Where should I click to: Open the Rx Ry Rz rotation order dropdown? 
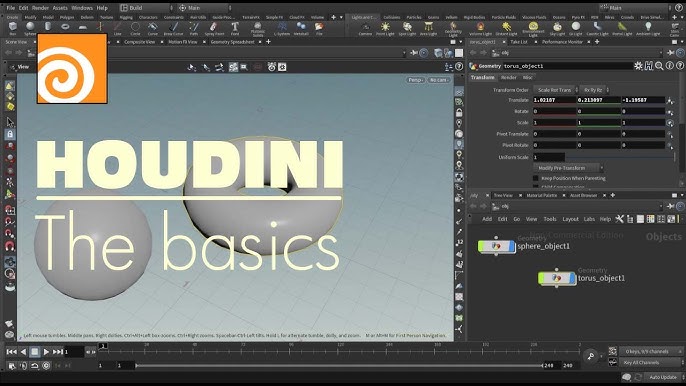coord(595,90)
